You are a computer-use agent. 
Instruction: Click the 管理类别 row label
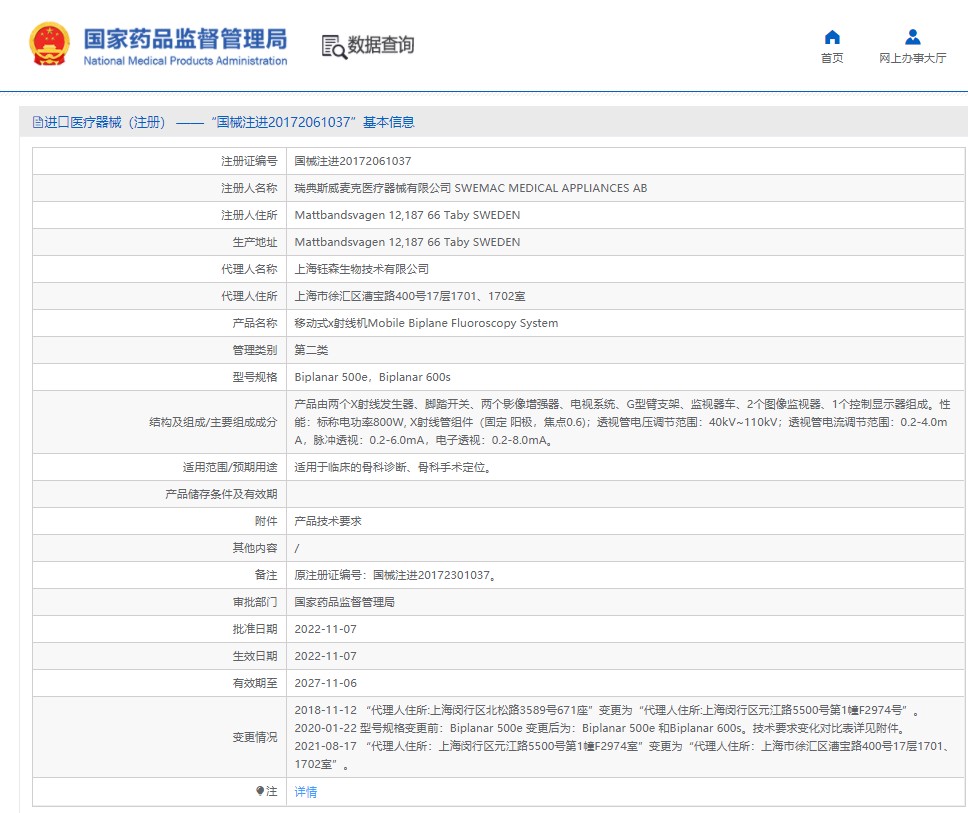255,350
